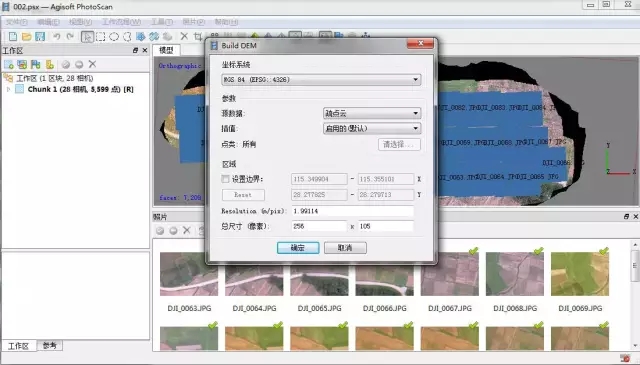
Task: Select the Free-form selection tool
Action: [127, 37]
